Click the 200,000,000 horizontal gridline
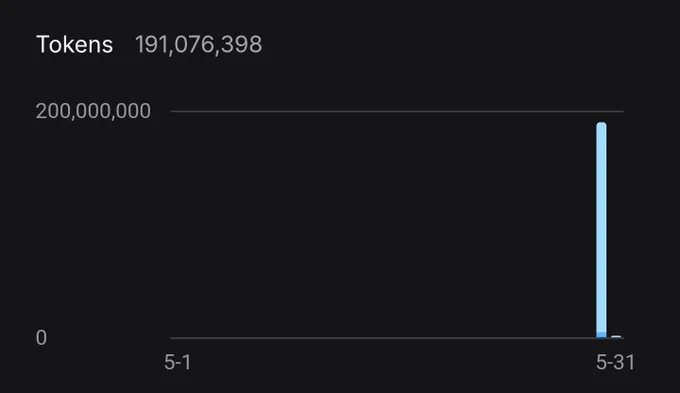The image size is (680, 393). click(x=397, y=111)
